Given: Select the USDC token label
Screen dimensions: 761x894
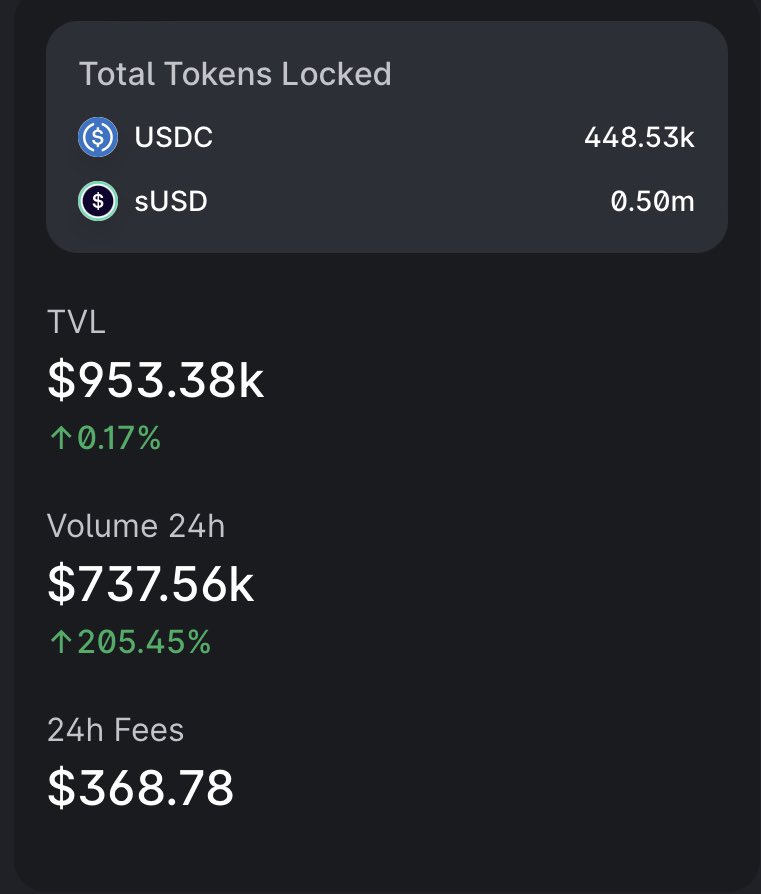Looking at the screenshot, I should tap(174, 137).
